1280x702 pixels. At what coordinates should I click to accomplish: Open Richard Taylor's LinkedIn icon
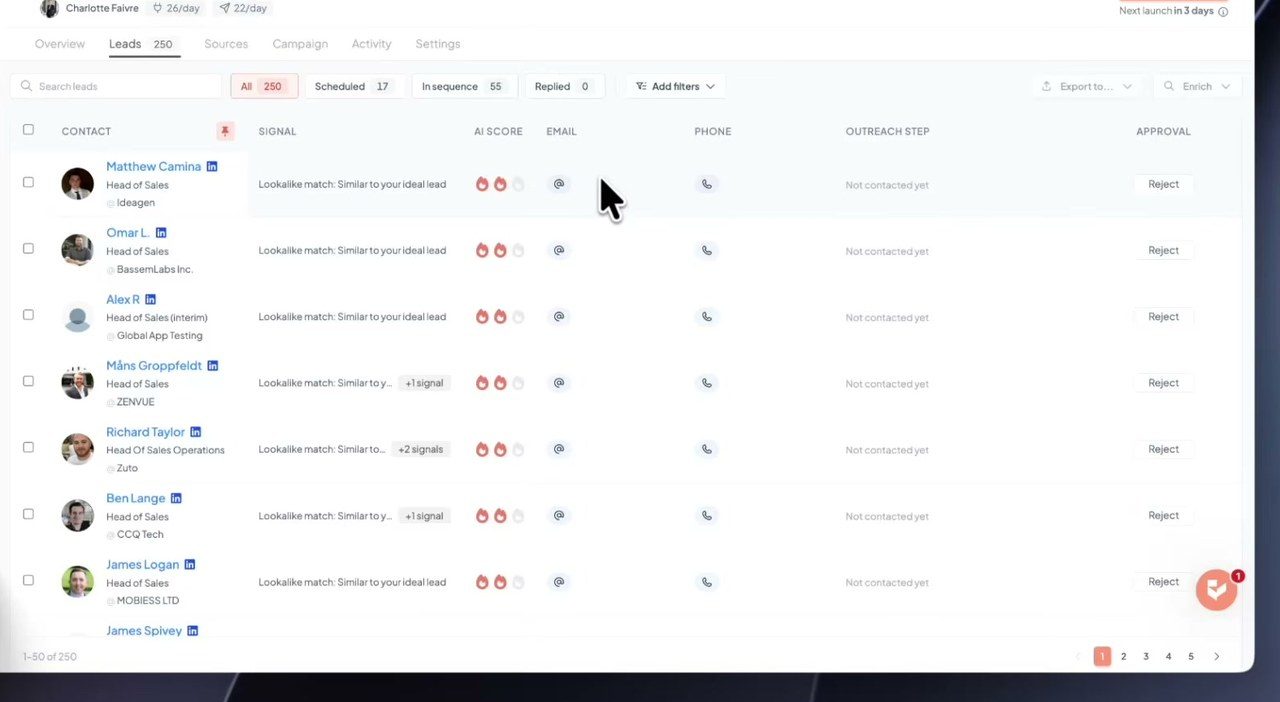(195, 432)
